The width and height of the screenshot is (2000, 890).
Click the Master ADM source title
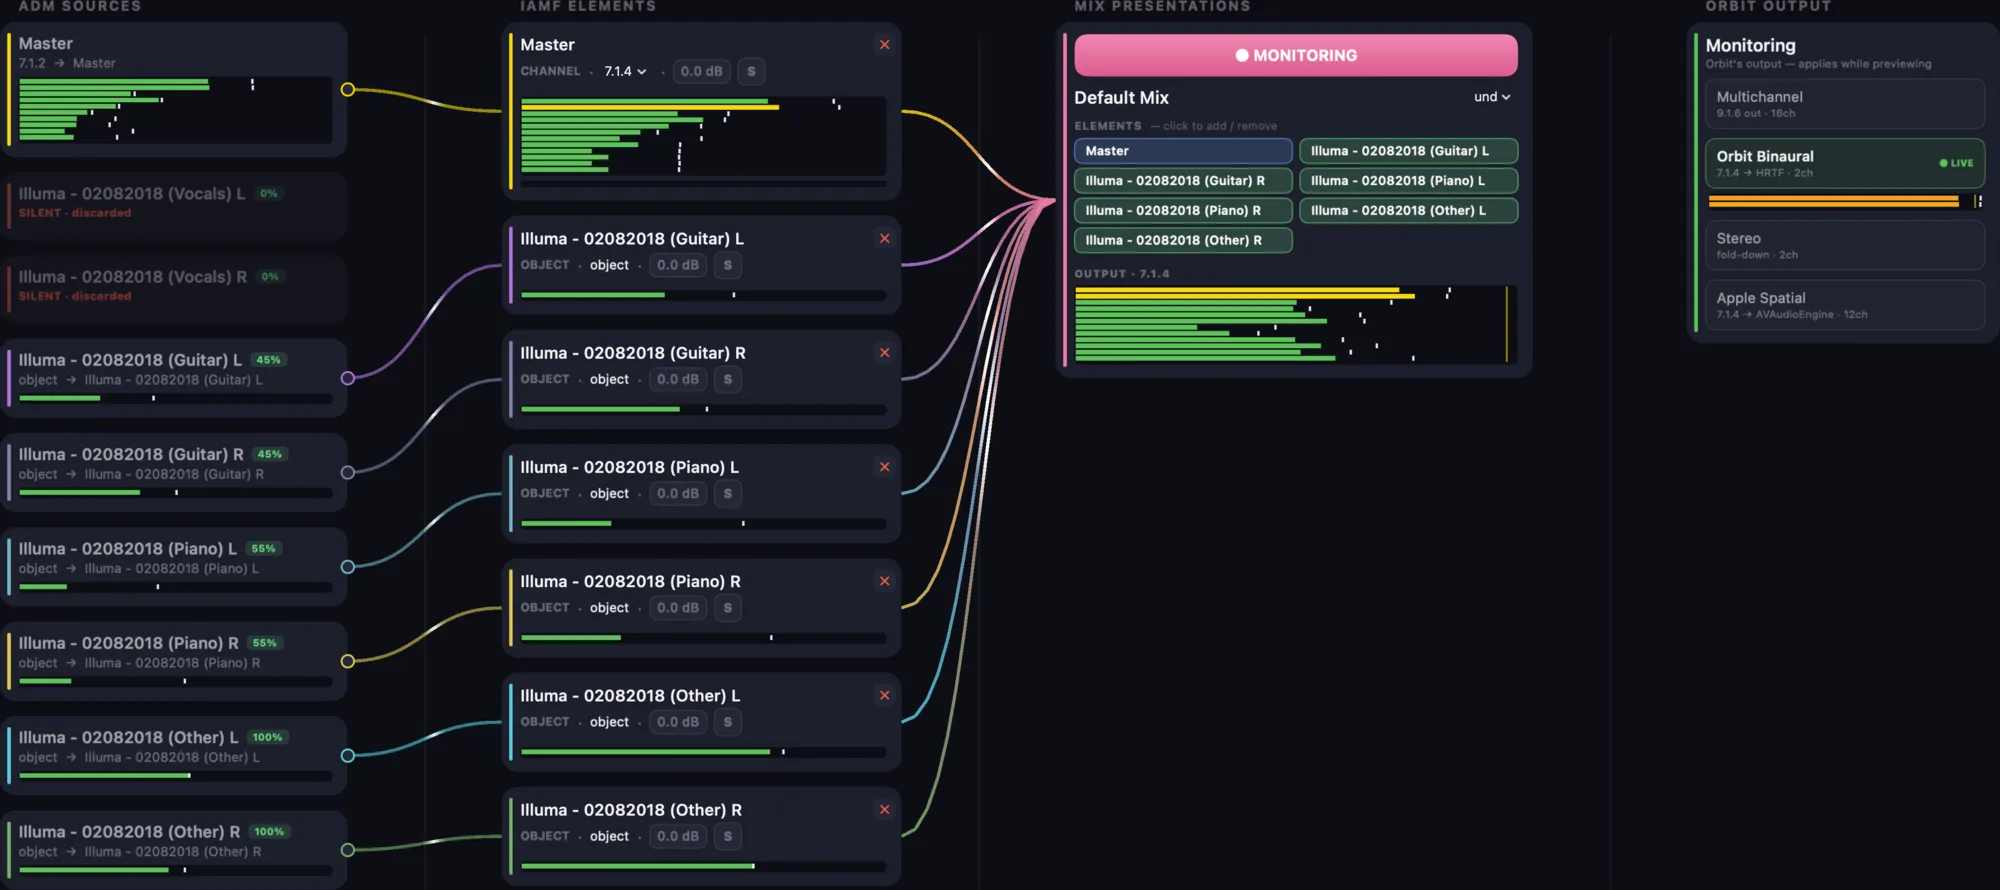[x=45, y=44]
